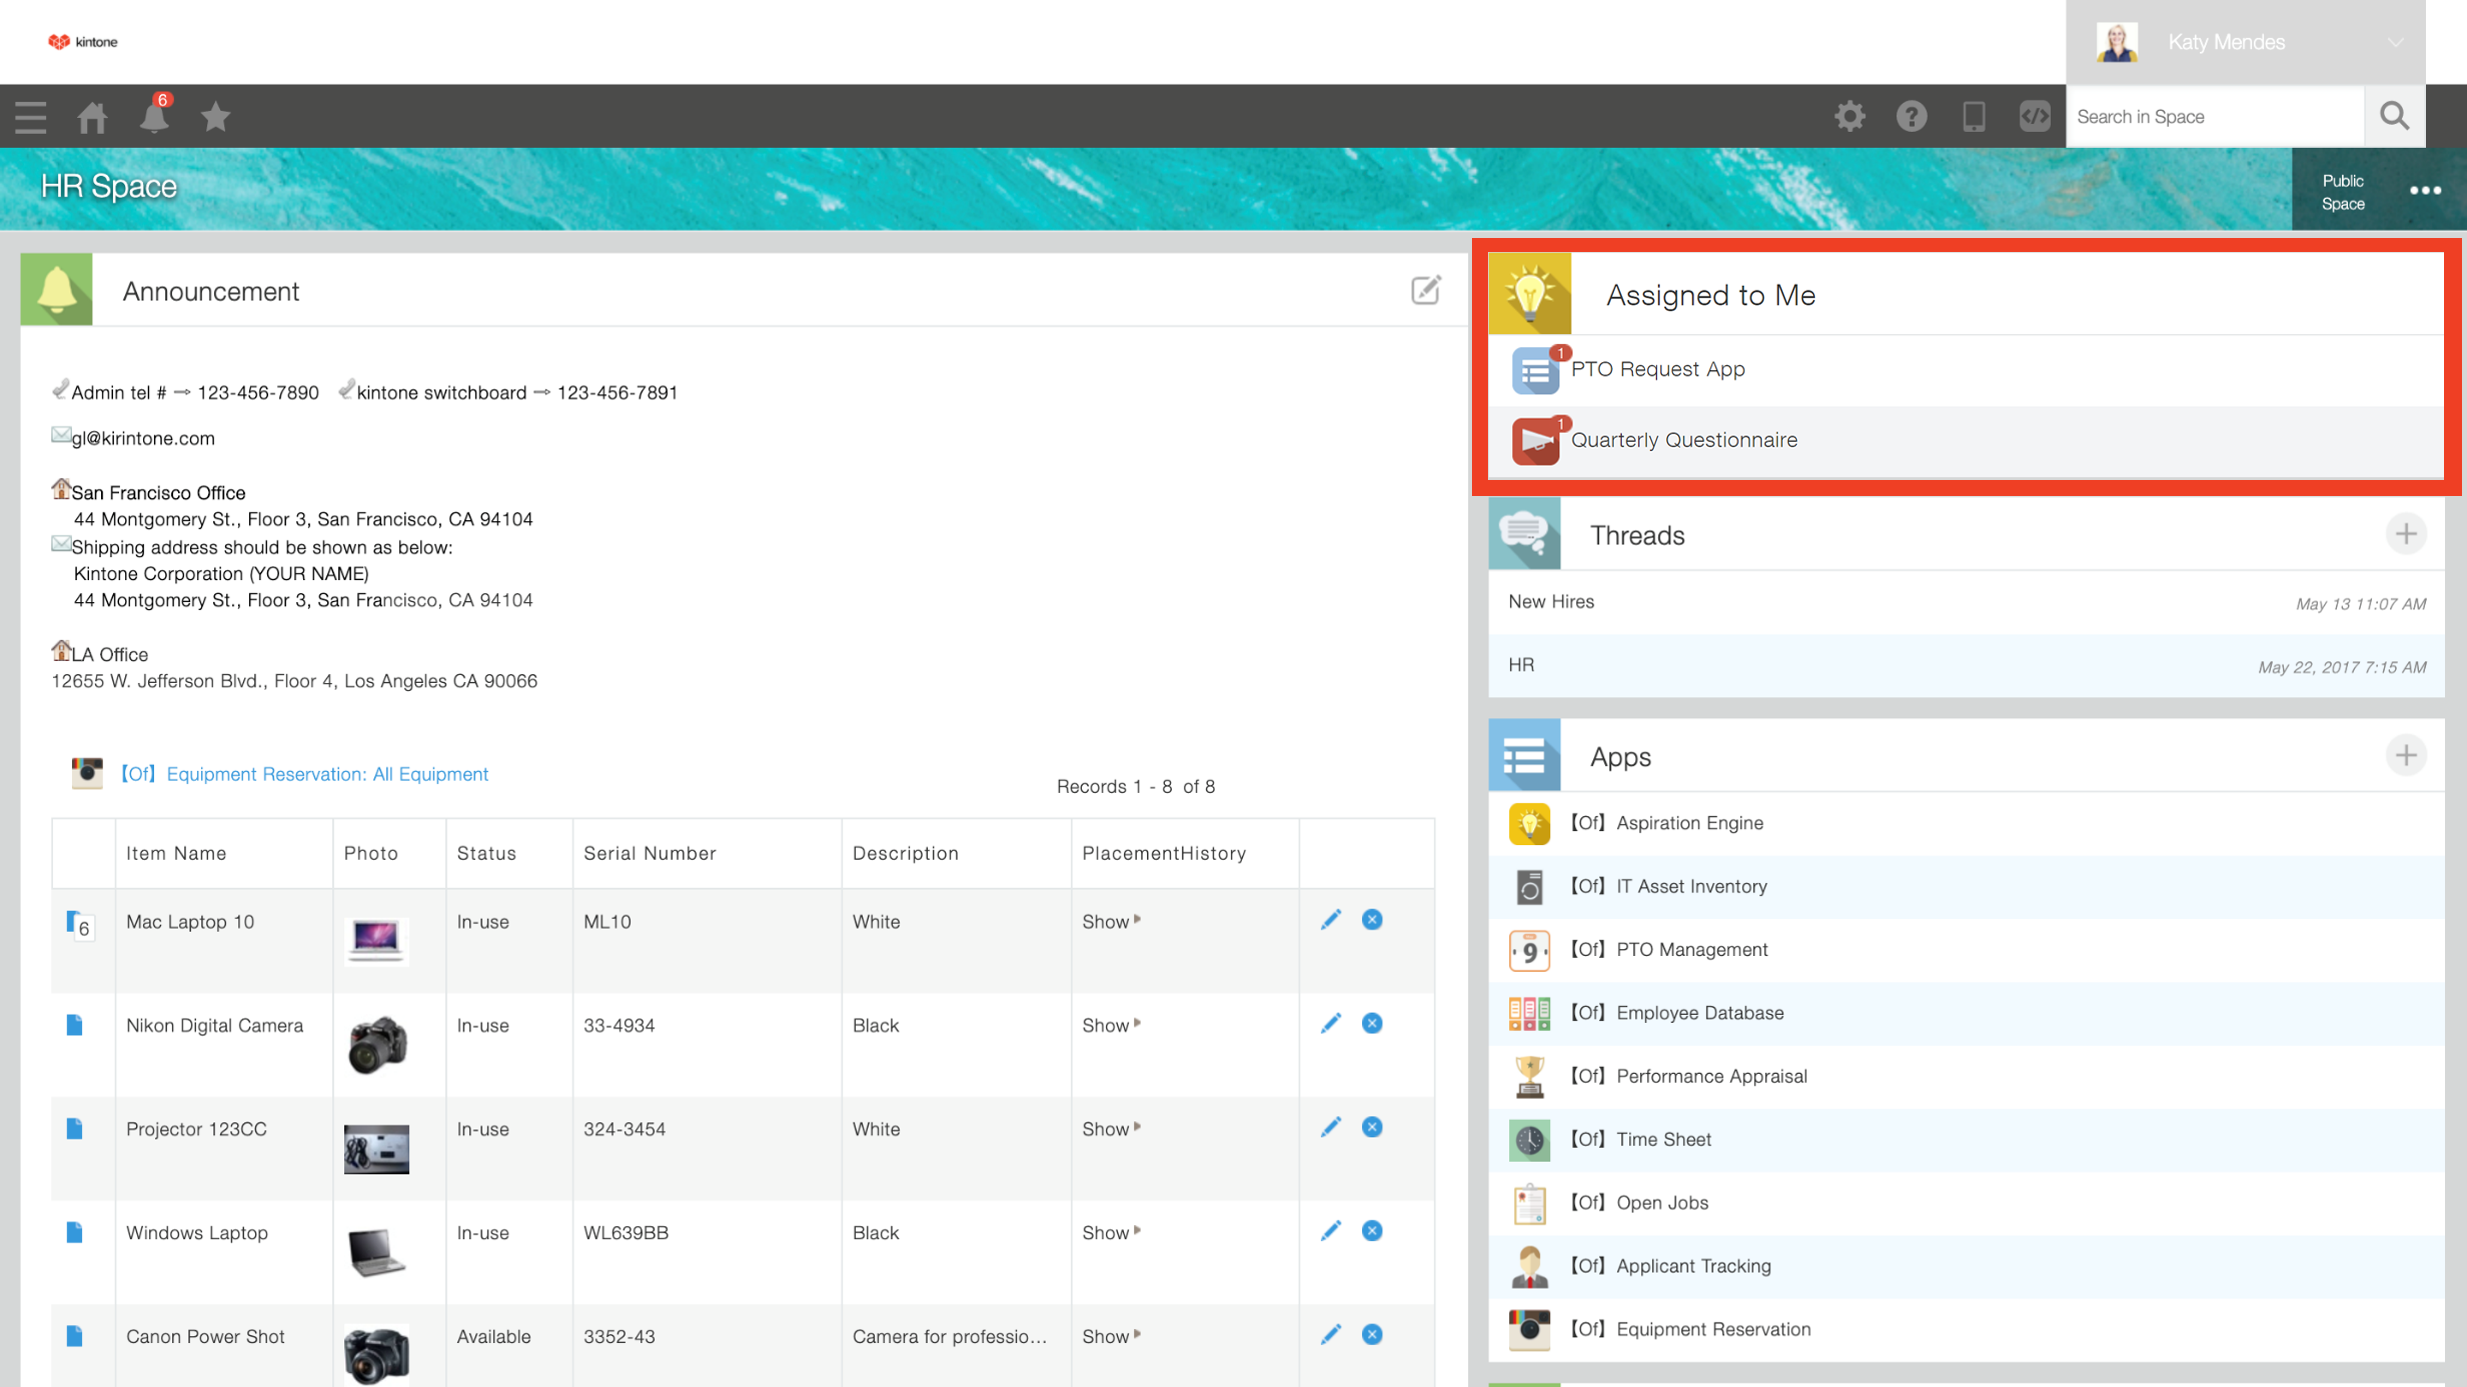Open Equipment Reservation: All Equipment link
Screen dimensions: 2467x1387
[327, 774]
